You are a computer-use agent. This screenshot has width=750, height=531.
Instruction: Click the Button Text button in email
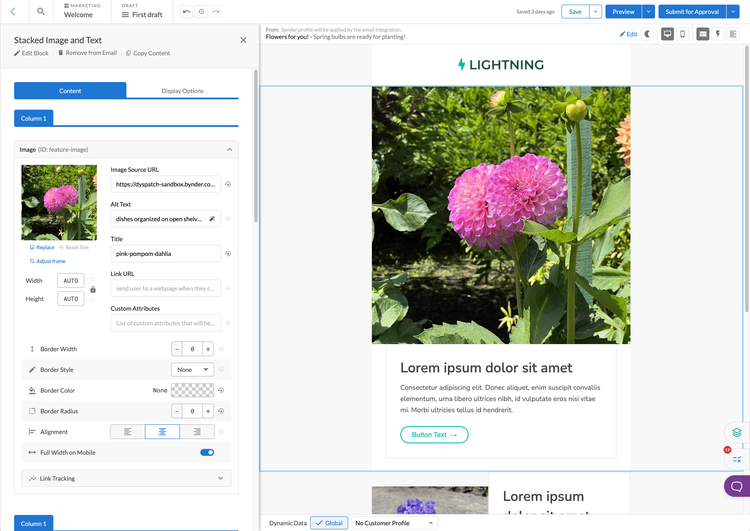click(x=434, y=435)
